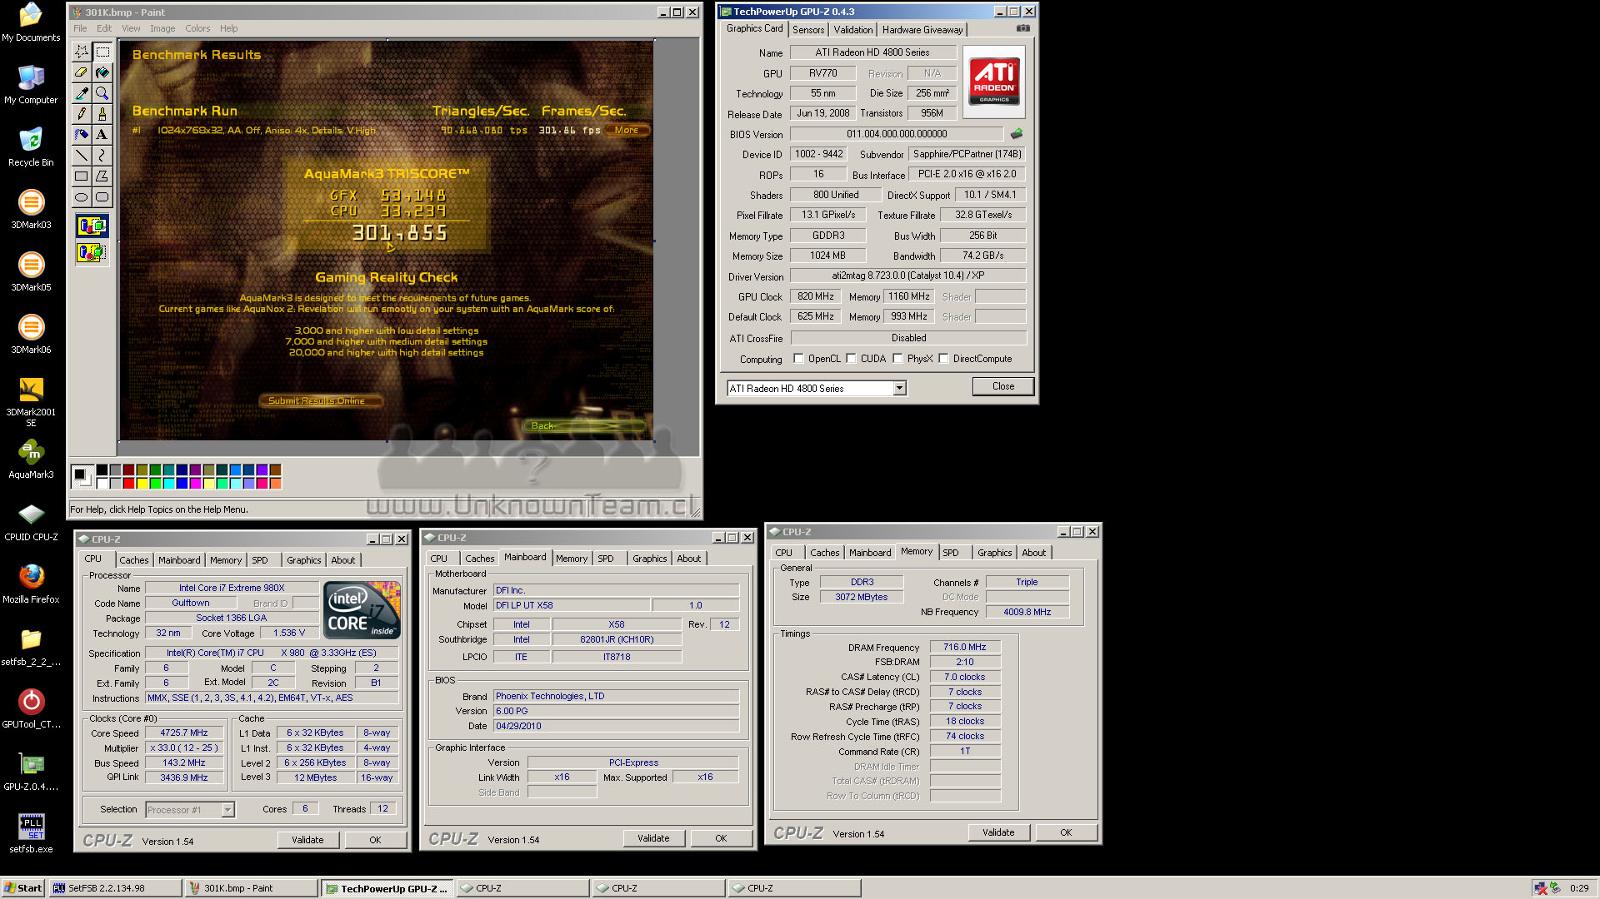The width and height of the screenshot is (1600, 899).
Task: Choose the Pencil tool in Paint
Action: (x=82, y=114)
